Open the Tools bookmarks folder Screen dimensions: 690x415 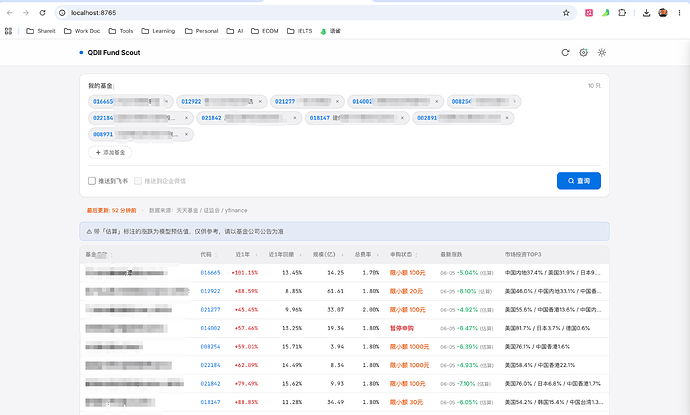point(121,31)
